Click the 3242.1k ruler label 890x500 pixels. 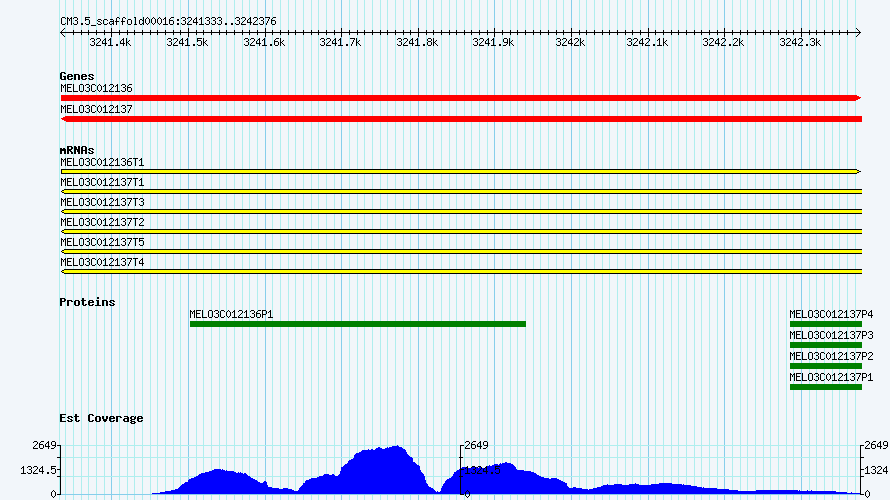coord(647,43)
